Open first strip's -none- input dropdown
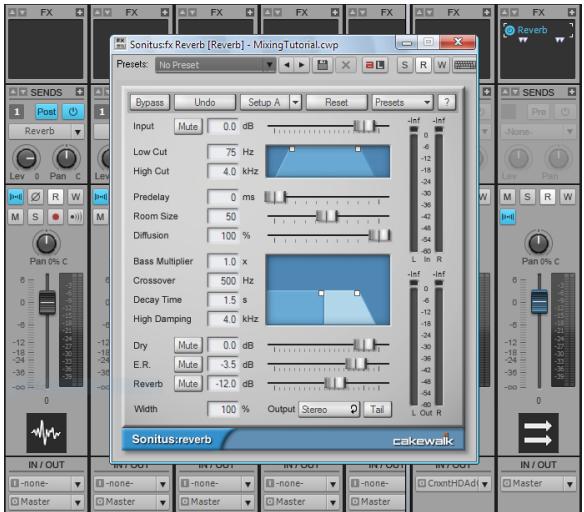This screenshot has height=512, width=584. click(x=46, y=484)
